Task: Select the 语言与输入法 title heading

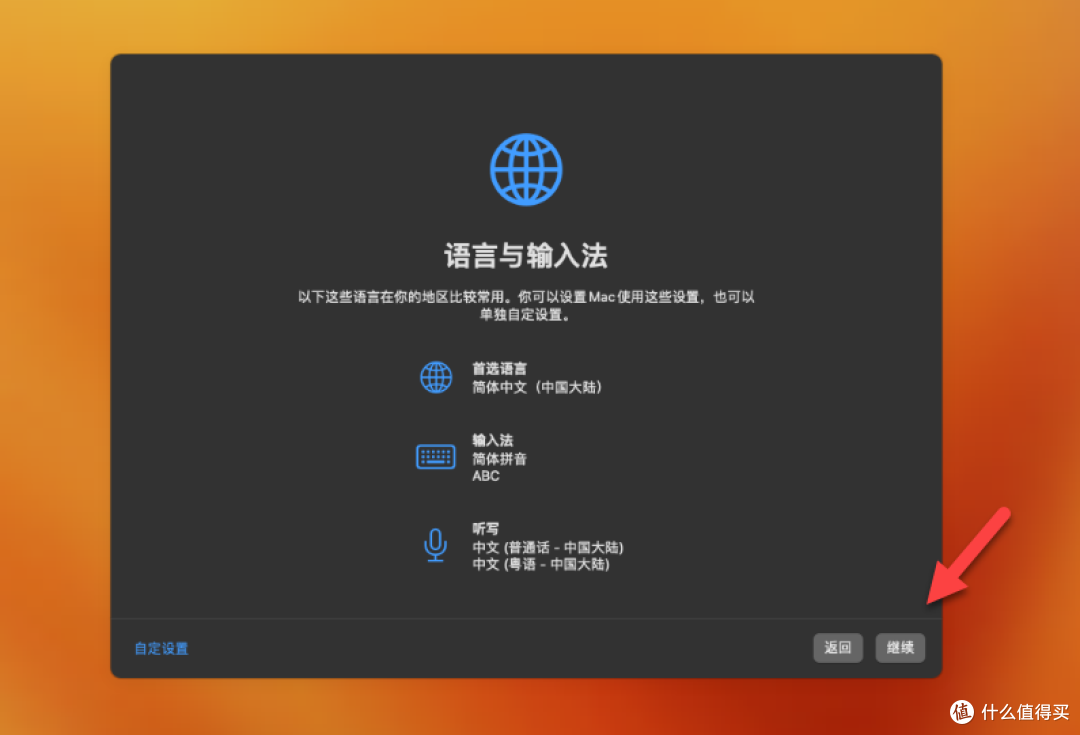Action: point(527,255)
